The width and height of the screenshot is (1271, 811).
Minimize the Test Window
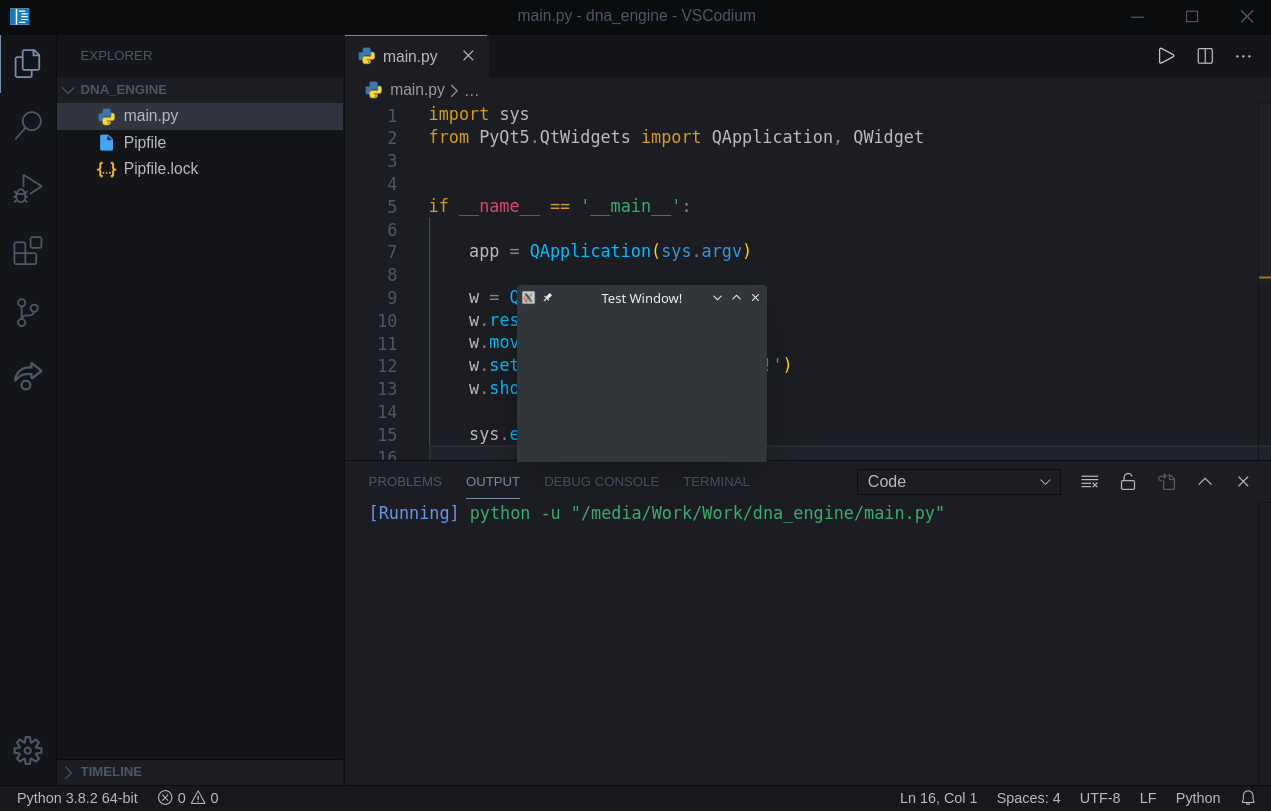(x=717, y=298)
